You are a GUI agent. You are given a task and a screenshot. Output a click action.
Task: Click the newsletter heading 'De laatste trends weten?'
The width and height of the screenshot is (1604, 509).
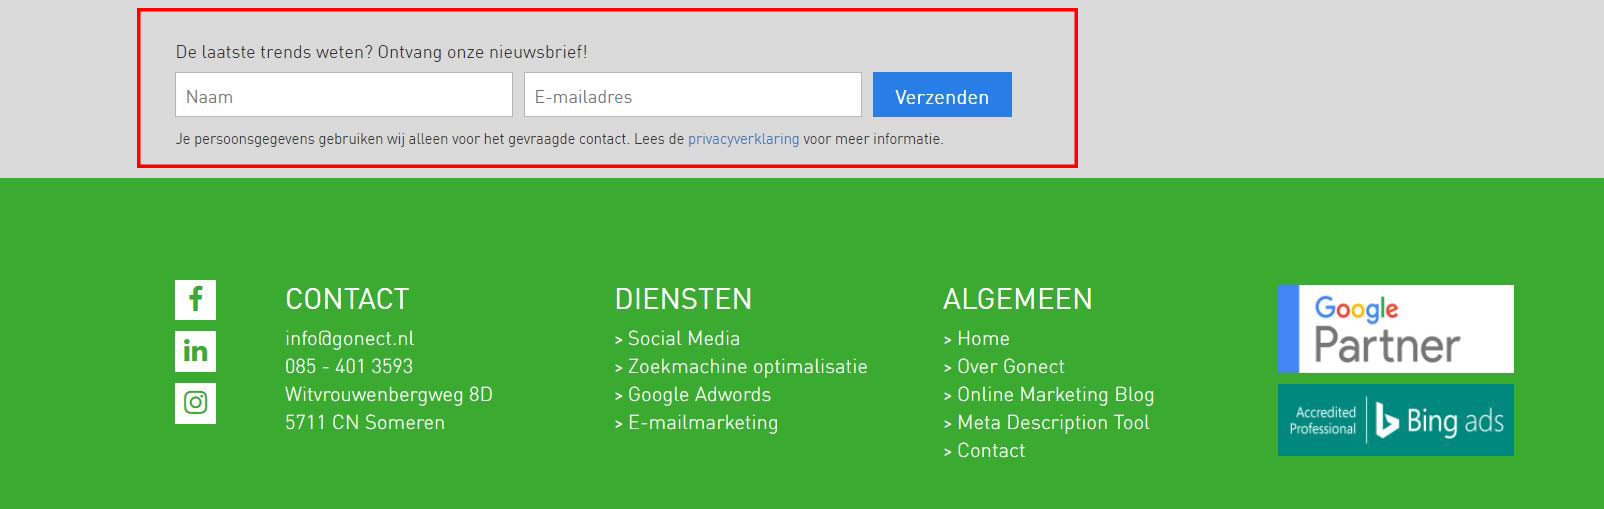click(275, 52)
